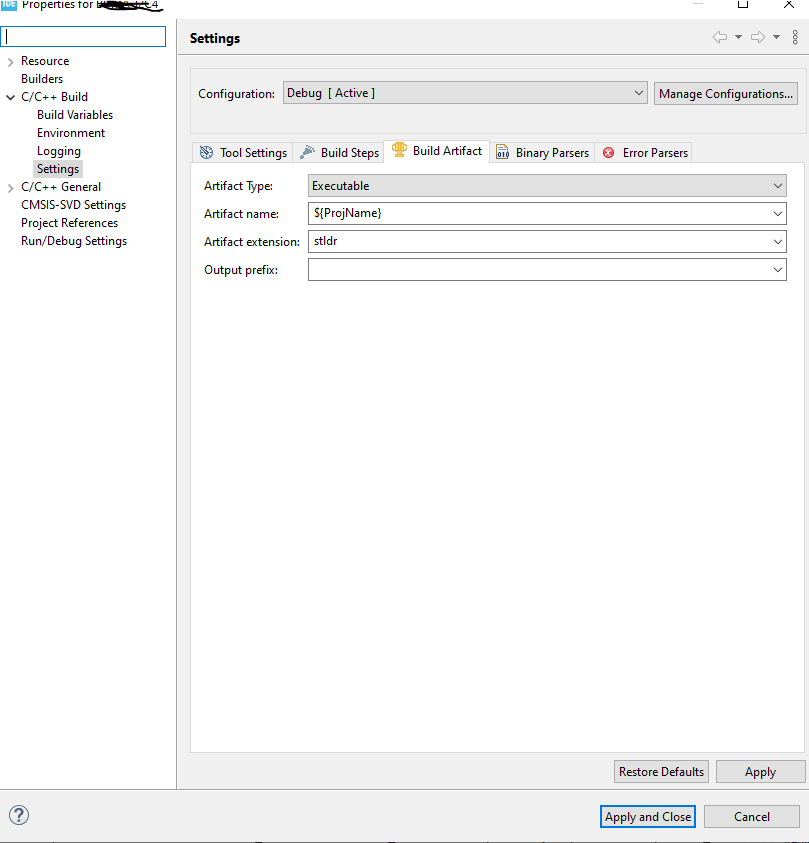
Task: Click the Apply and Close button
Action: (x=647, y=816)
